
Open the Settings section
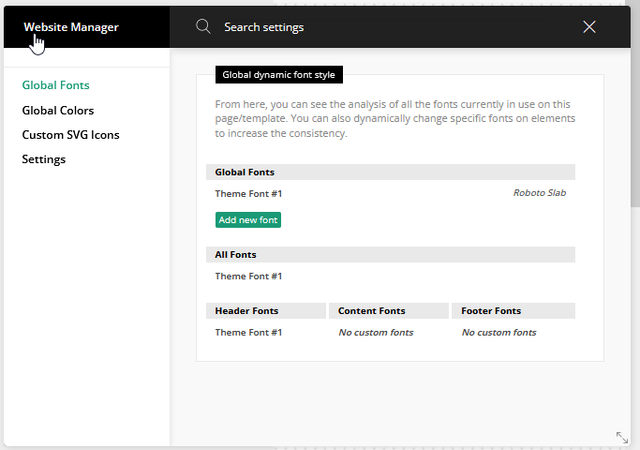pyautogui.click(x=44, y=159)
